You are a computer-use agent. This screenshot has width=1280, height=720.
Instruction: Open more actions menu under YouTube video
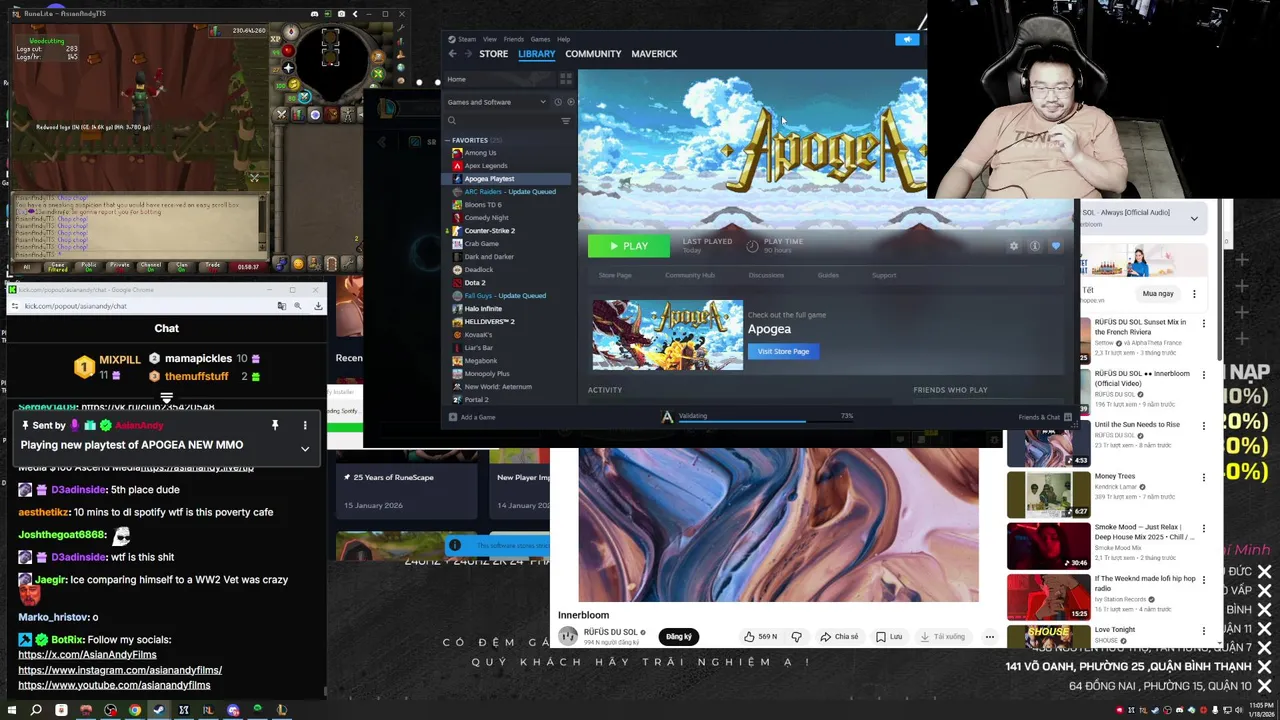pos(989,636)
